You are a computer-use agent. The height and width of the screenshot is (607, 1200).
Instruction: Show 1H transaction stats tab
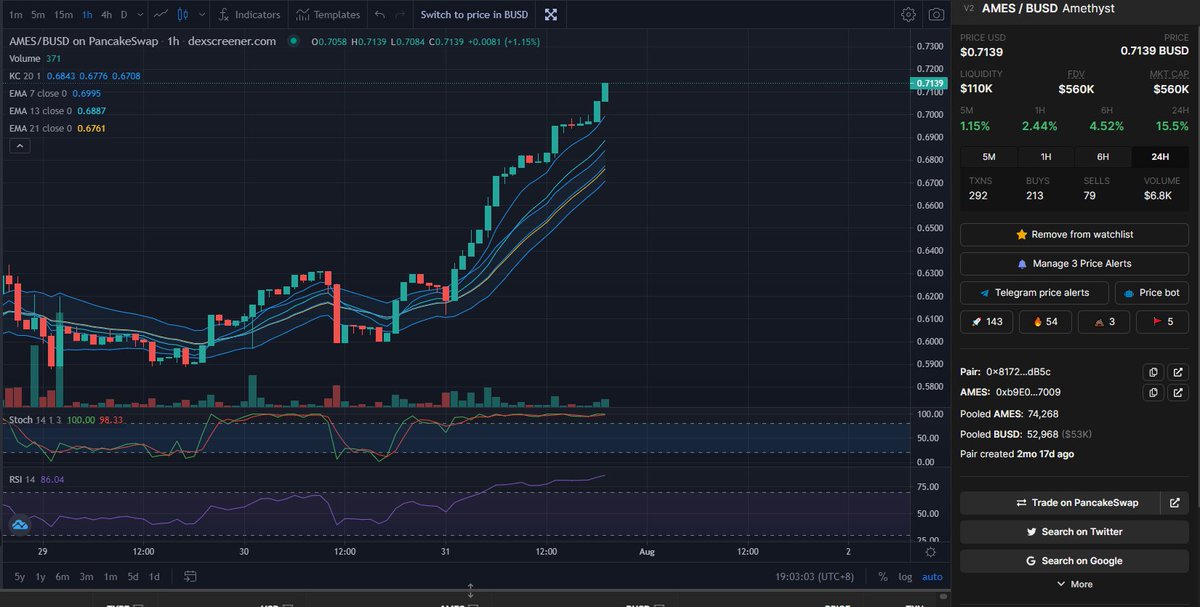pyautogui.click(x=1046, y=156)
